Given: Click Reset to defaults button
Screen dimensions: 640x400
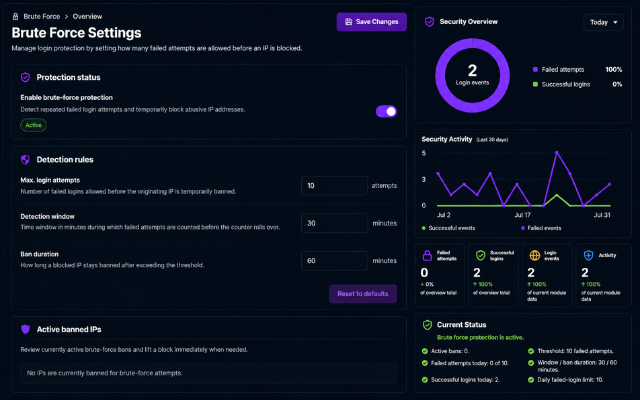Looking at the screenshot, I should pos(363,293).
